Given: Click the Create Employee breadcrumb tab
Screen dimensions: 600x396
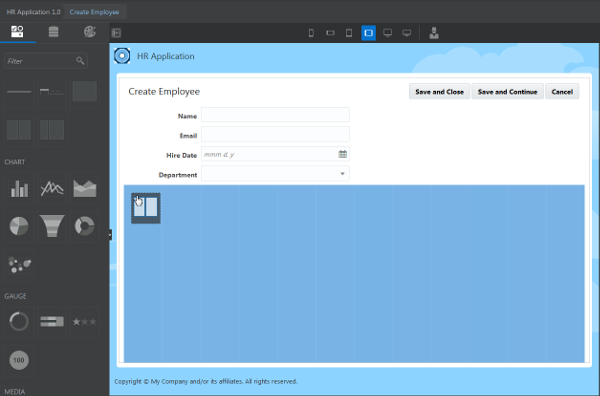Looking at the screenshot, I should coord(94,12).
